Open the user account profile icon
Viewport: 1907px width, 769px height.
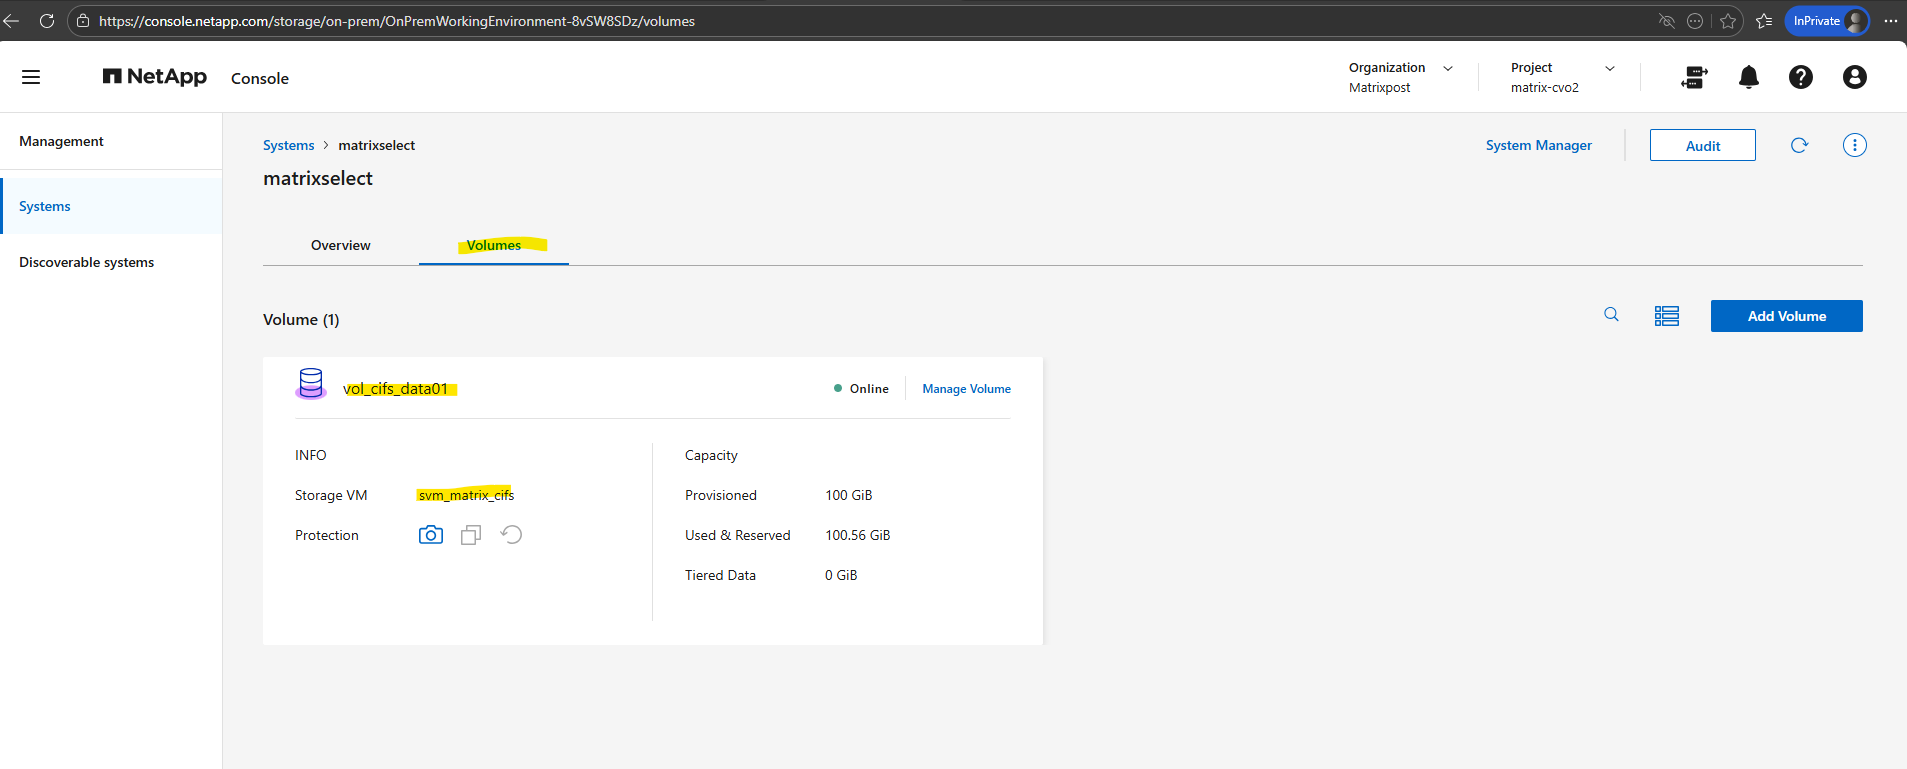pos(1854,77)
